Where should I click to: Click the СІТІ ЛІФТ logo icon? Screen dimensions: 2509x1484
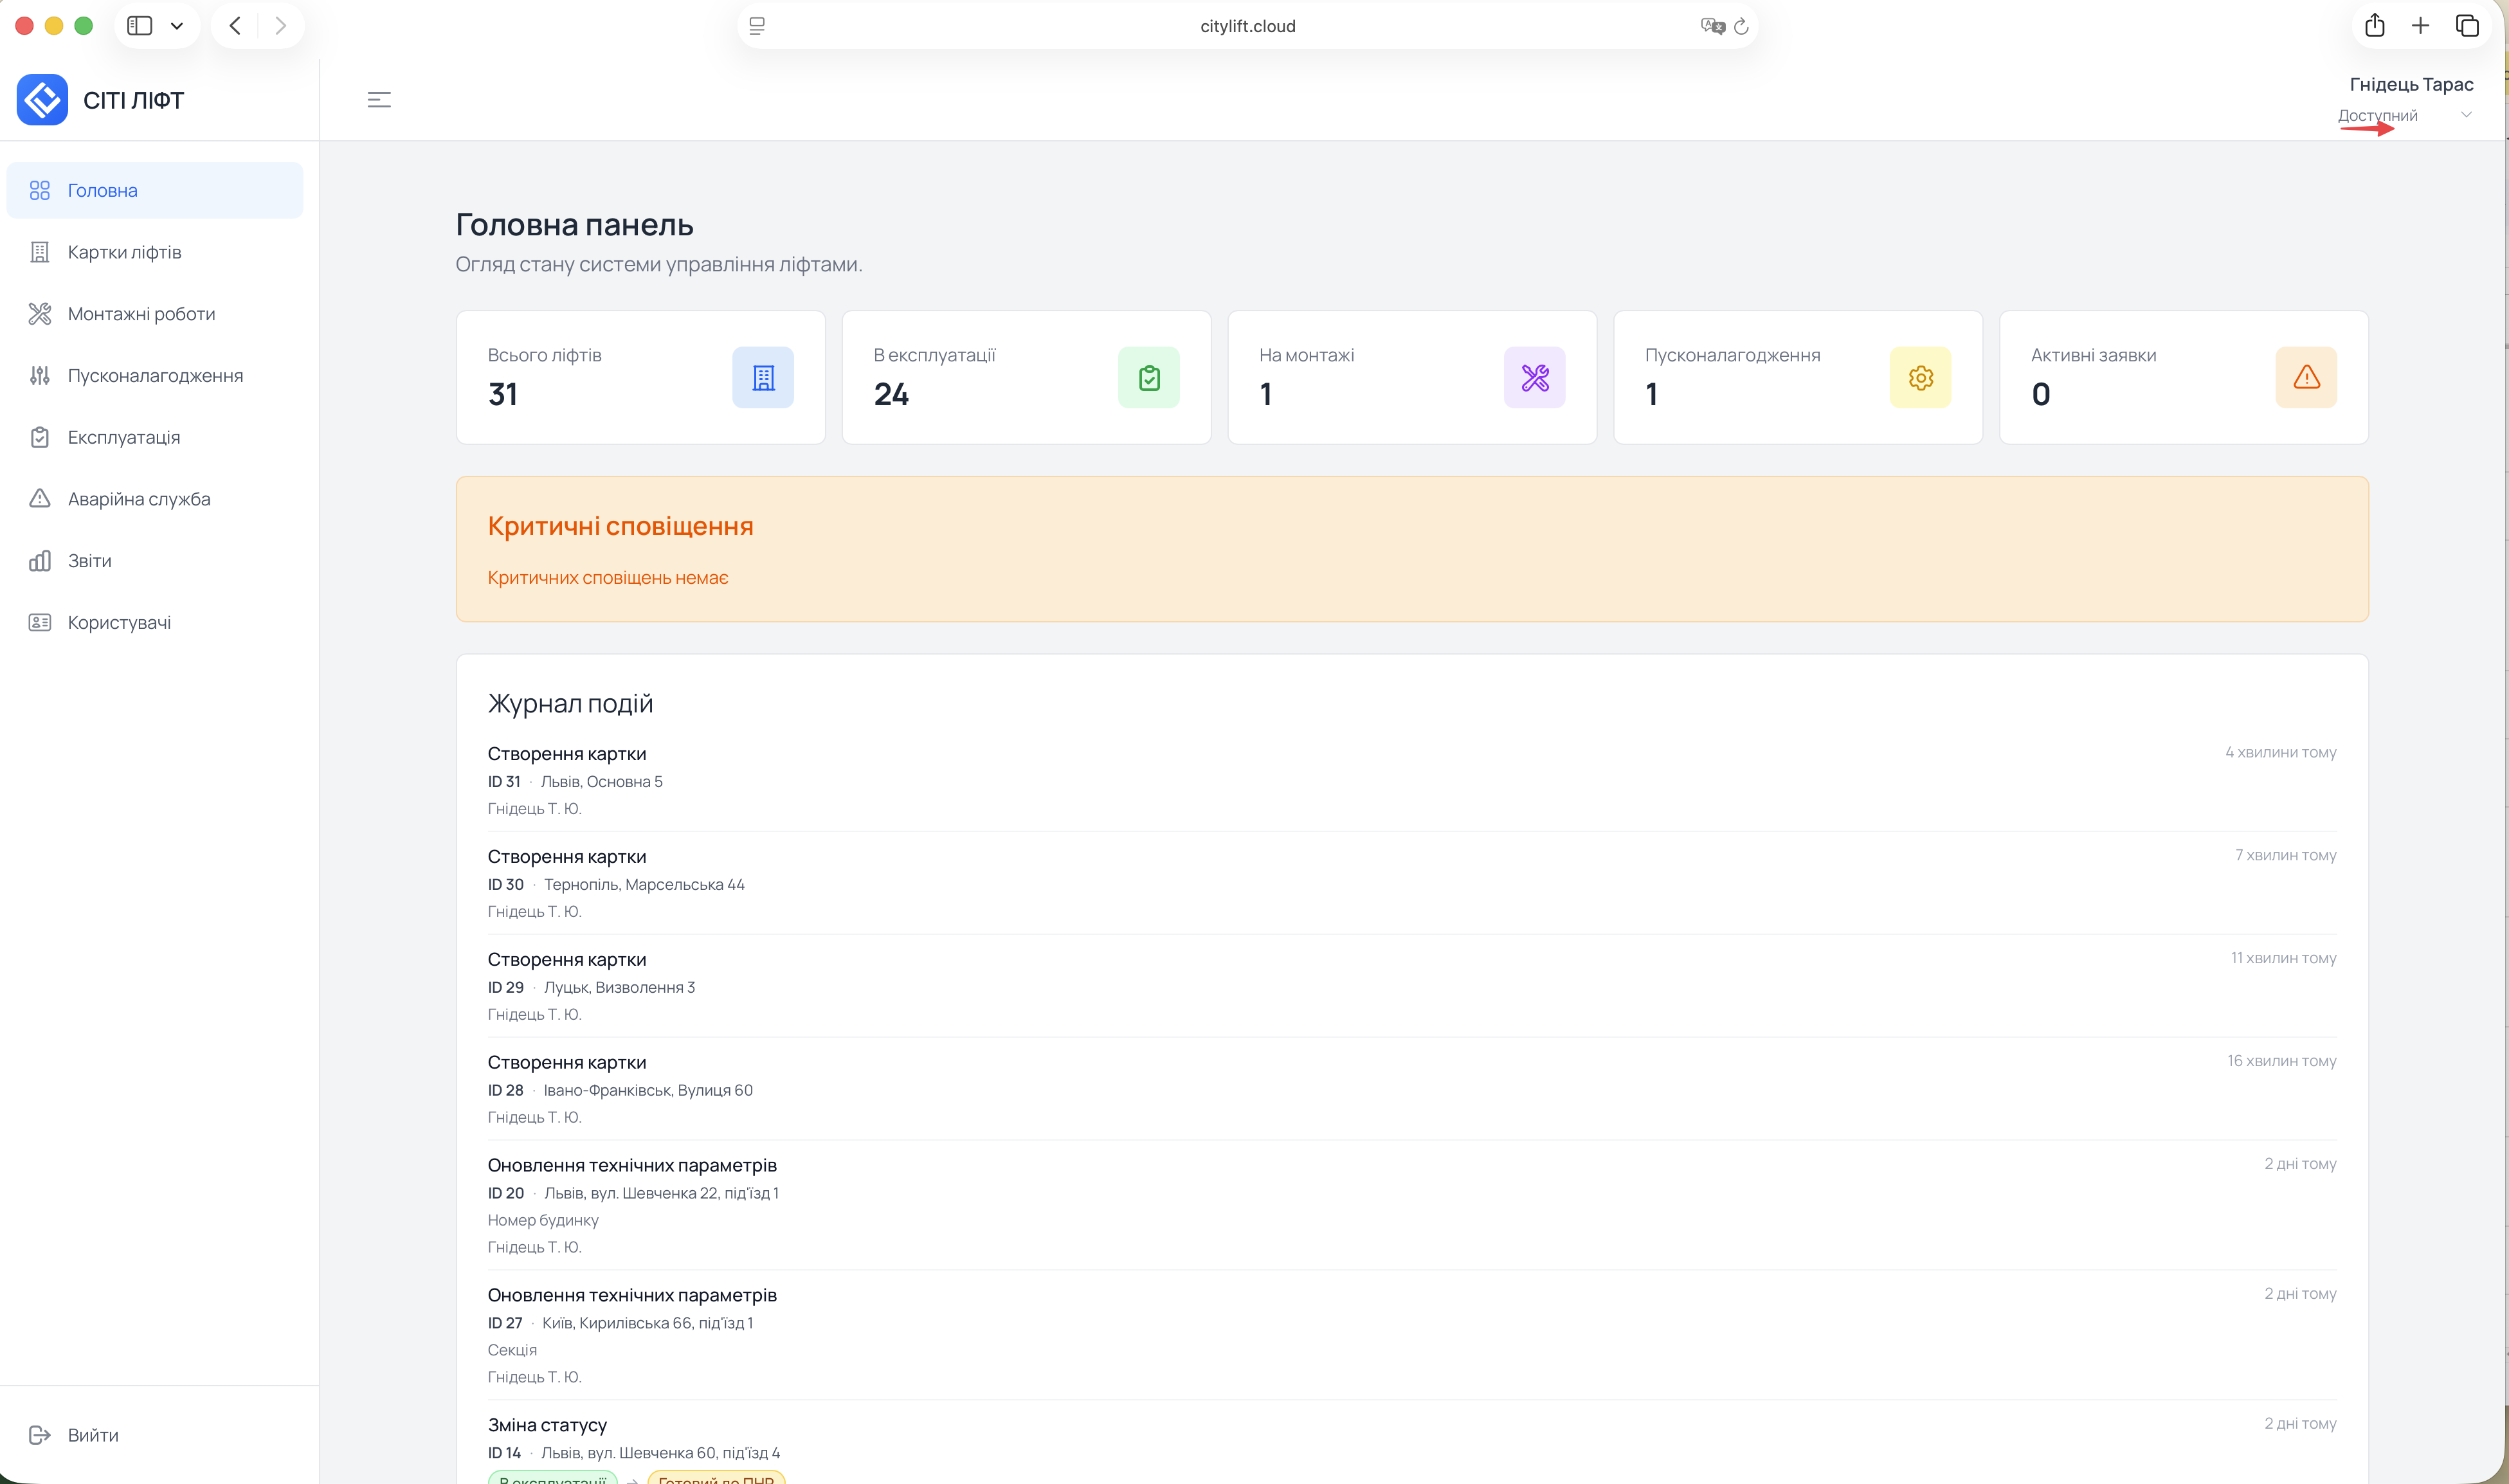pyautogui.click(x=42, y=100)
